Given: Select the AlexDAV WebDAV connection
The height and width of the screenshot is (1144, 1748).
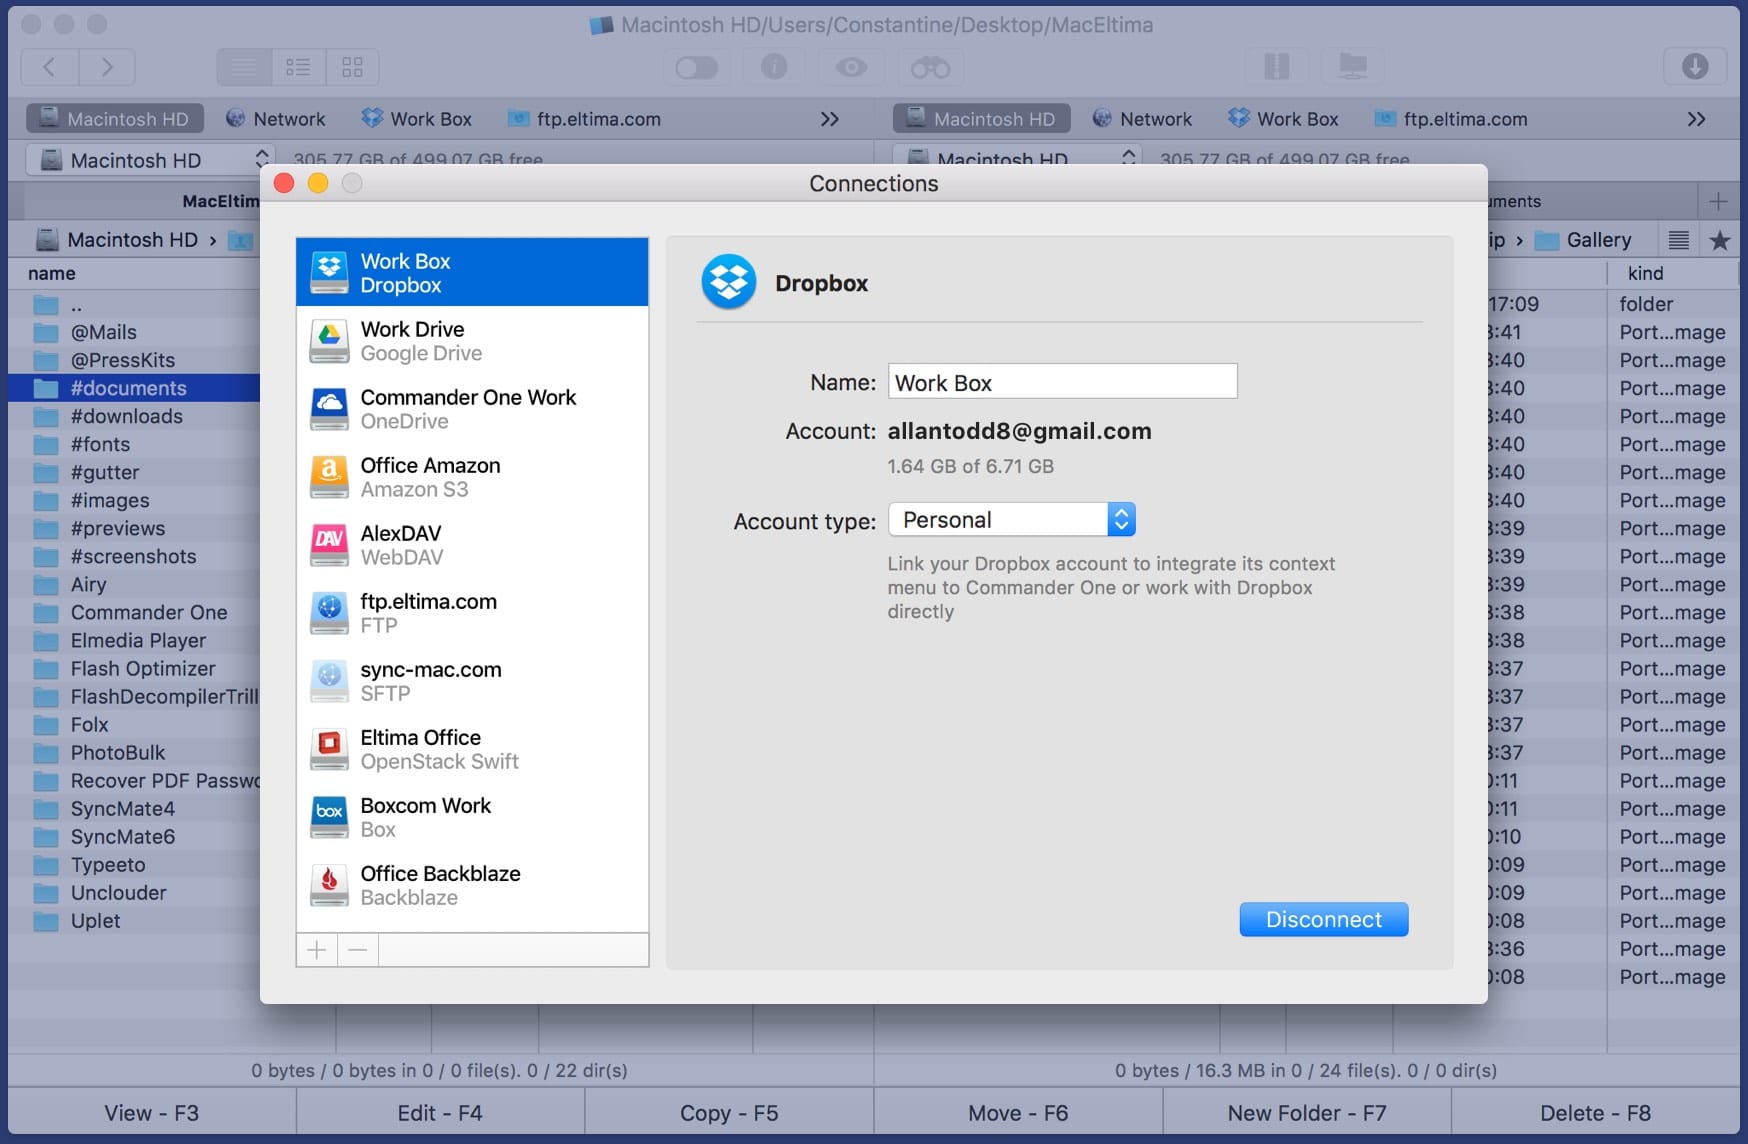Looking at the screenshot, I should 472,545.
